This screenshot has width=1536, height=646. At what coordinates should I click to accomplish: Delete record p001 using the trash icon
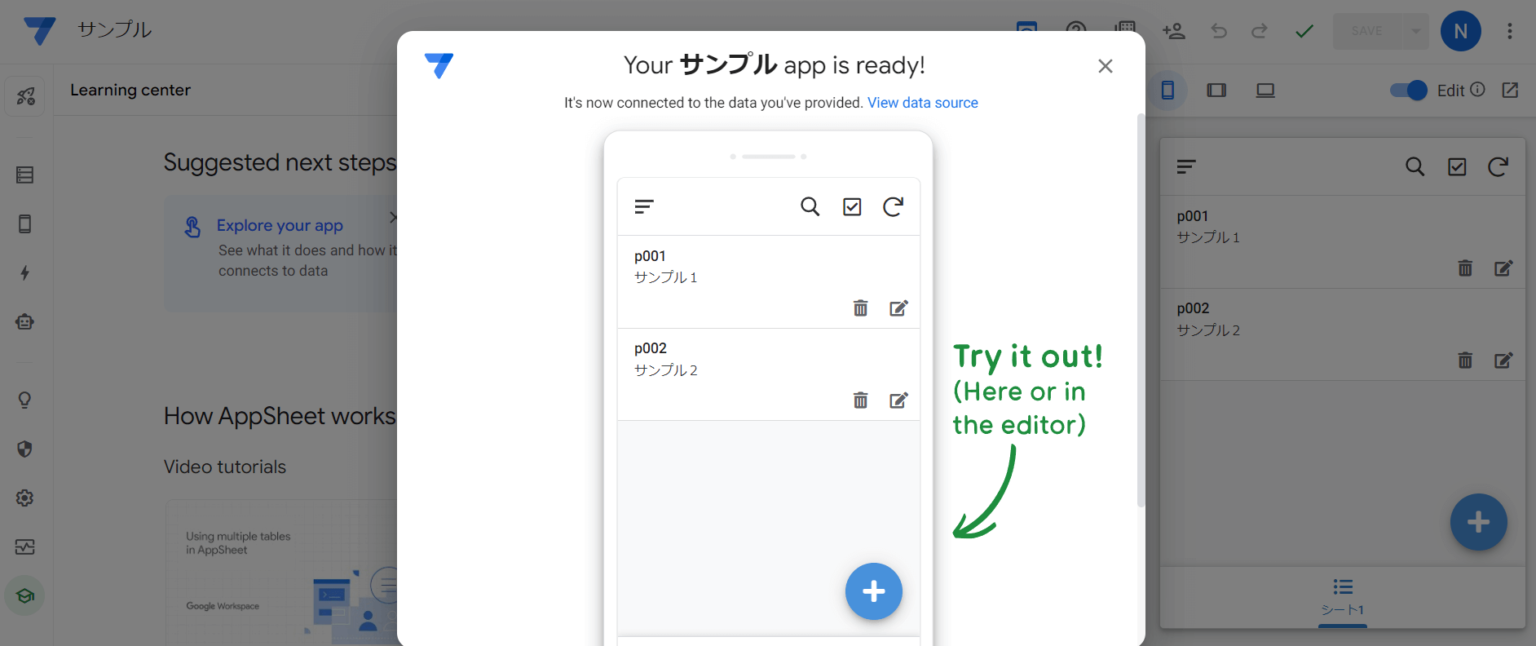point(860,308)
